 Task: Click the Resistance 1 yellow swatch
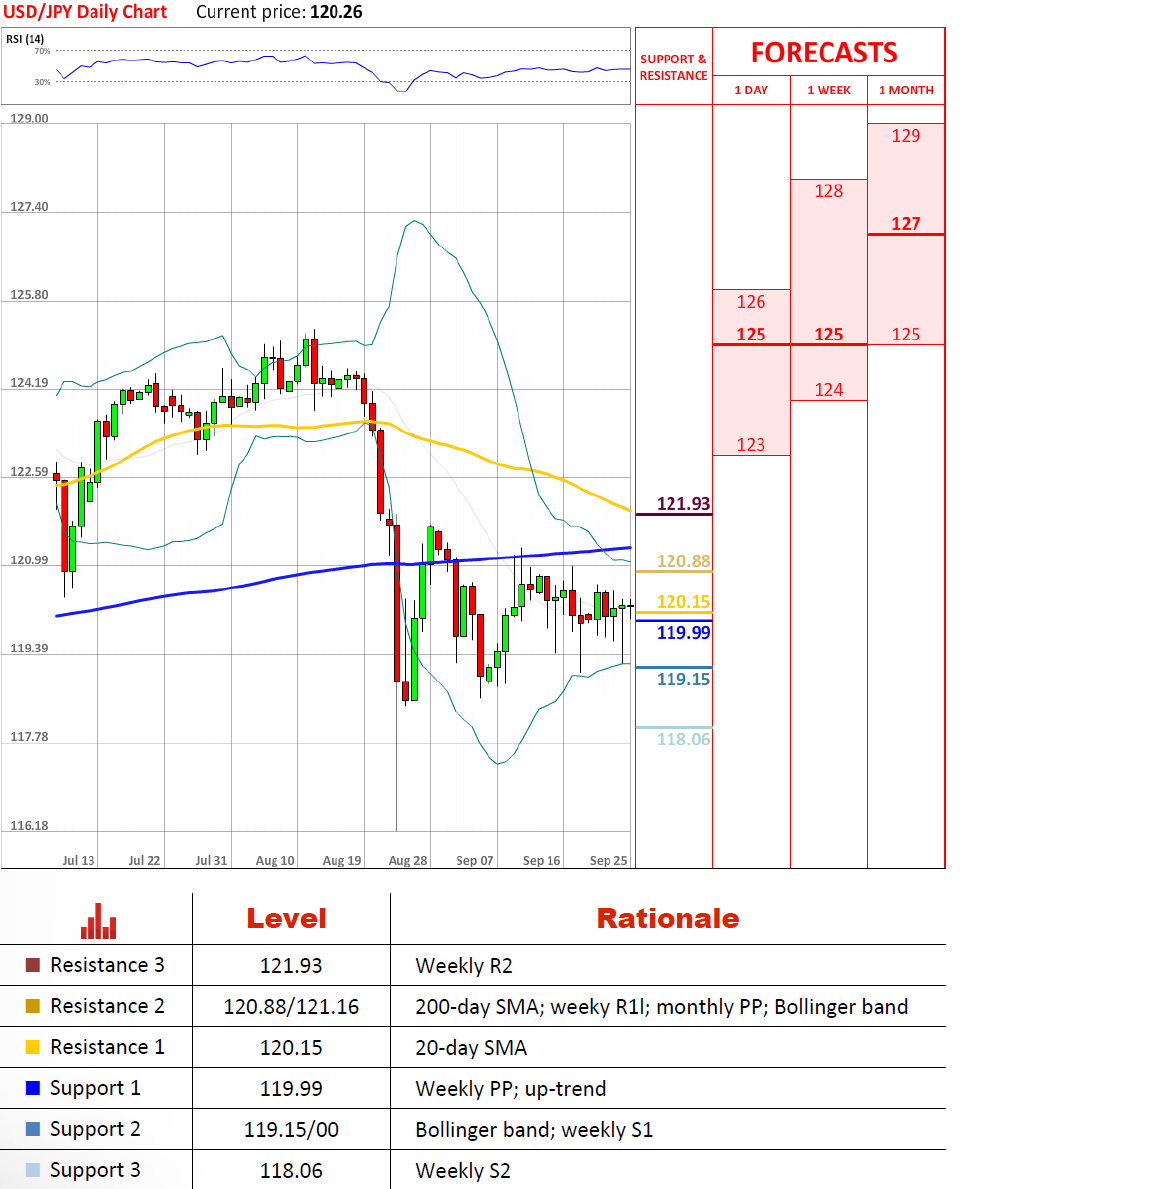33,1047
